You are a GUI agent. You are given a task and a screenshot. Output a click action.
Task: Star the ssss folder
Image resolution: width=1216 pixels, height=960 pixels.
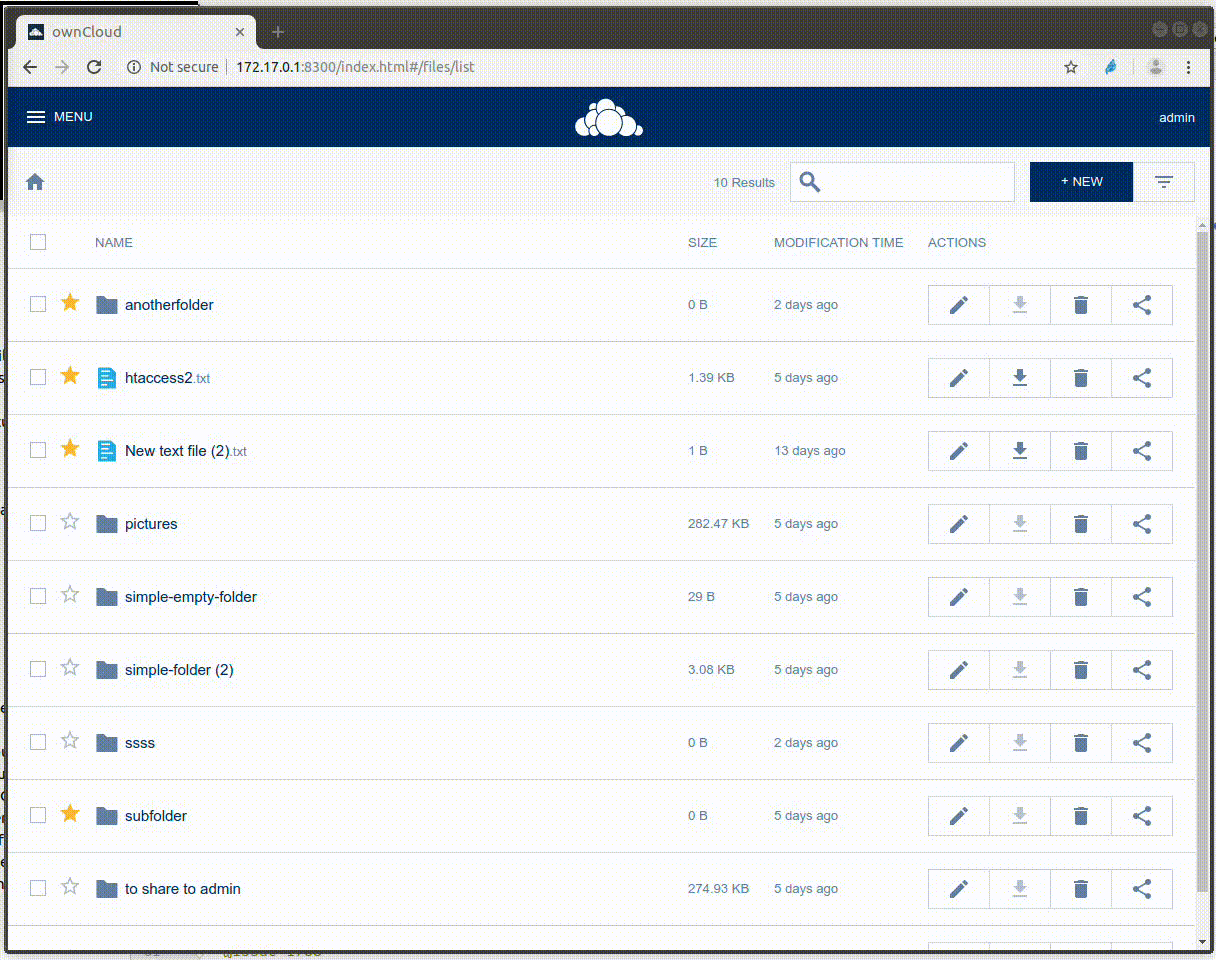click(70, 740)
